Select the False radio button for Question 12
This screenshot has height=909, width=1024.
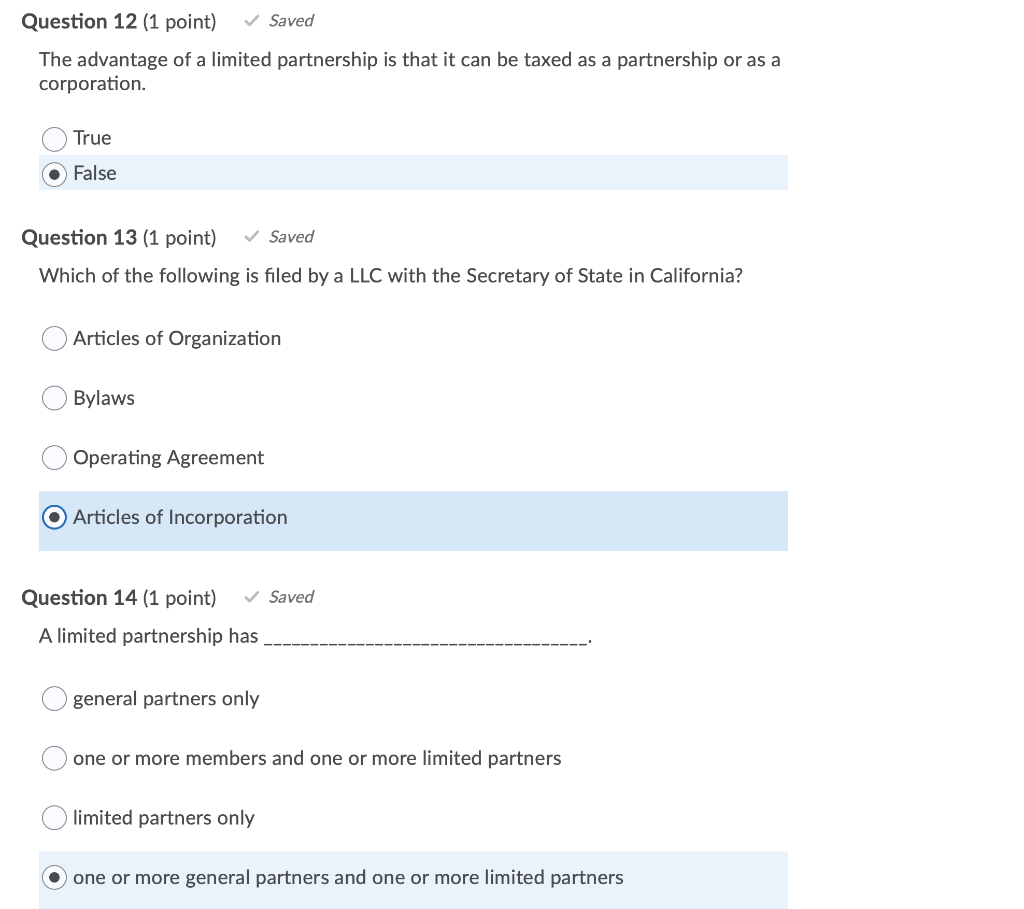point(54,173)
